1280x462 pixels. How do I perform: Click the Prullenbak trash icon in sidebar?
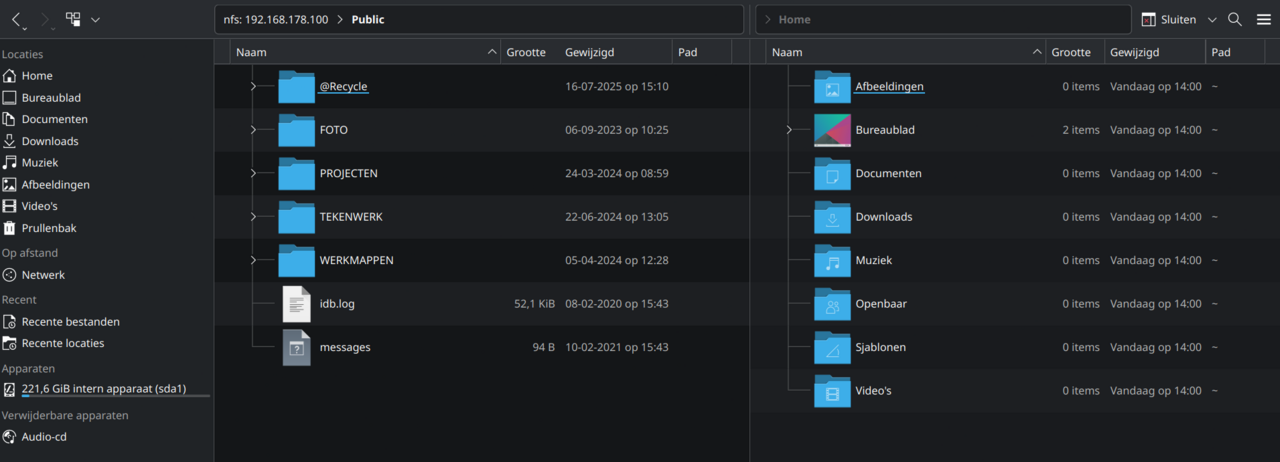pos(10,228)
